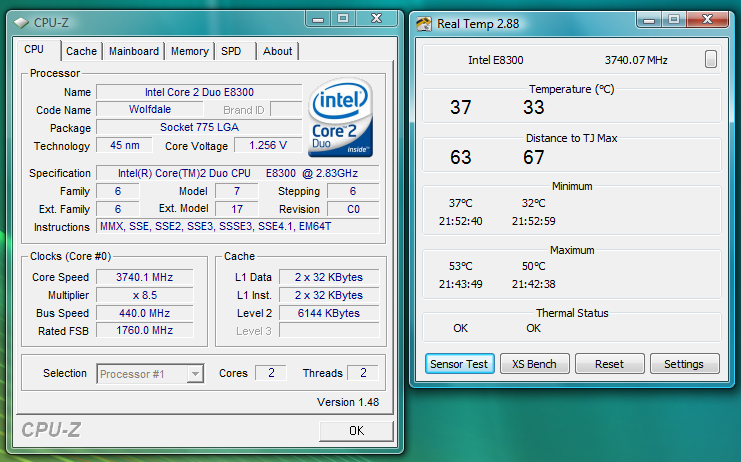
Task: Click the Stepping value field
Action: pyautogui.click(x=353, y=191)
